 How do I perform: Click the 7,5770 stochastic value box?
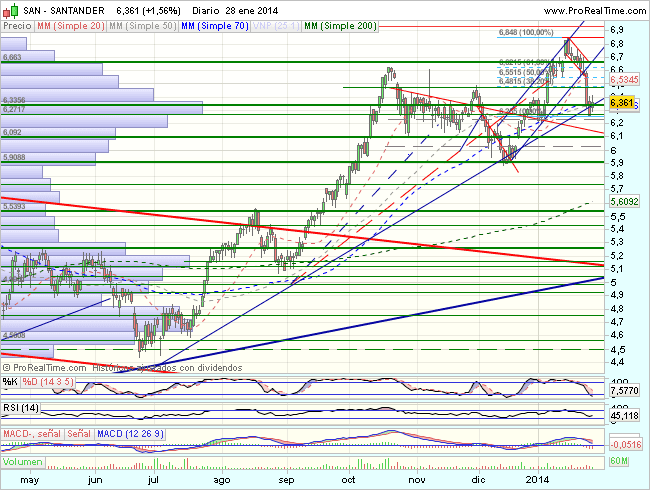[x=624, y=391]
